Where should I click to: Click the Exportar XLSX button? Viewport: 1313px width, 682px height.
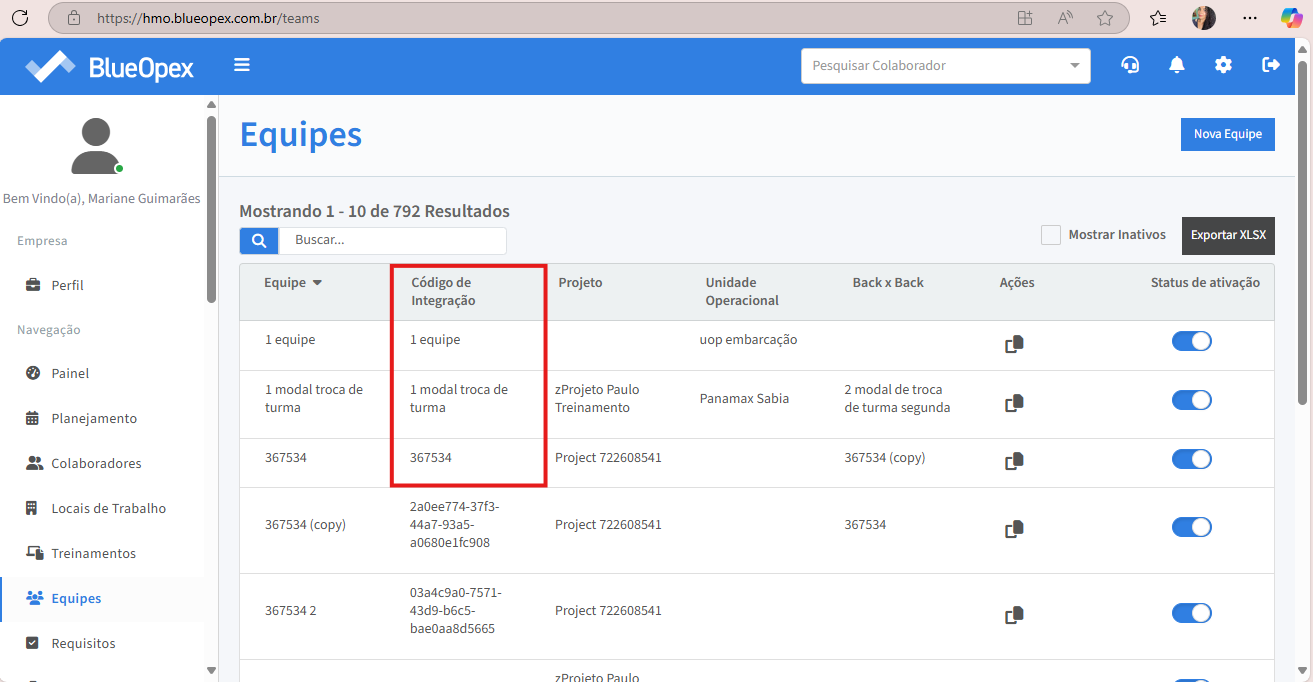[x=1228, y=235]
